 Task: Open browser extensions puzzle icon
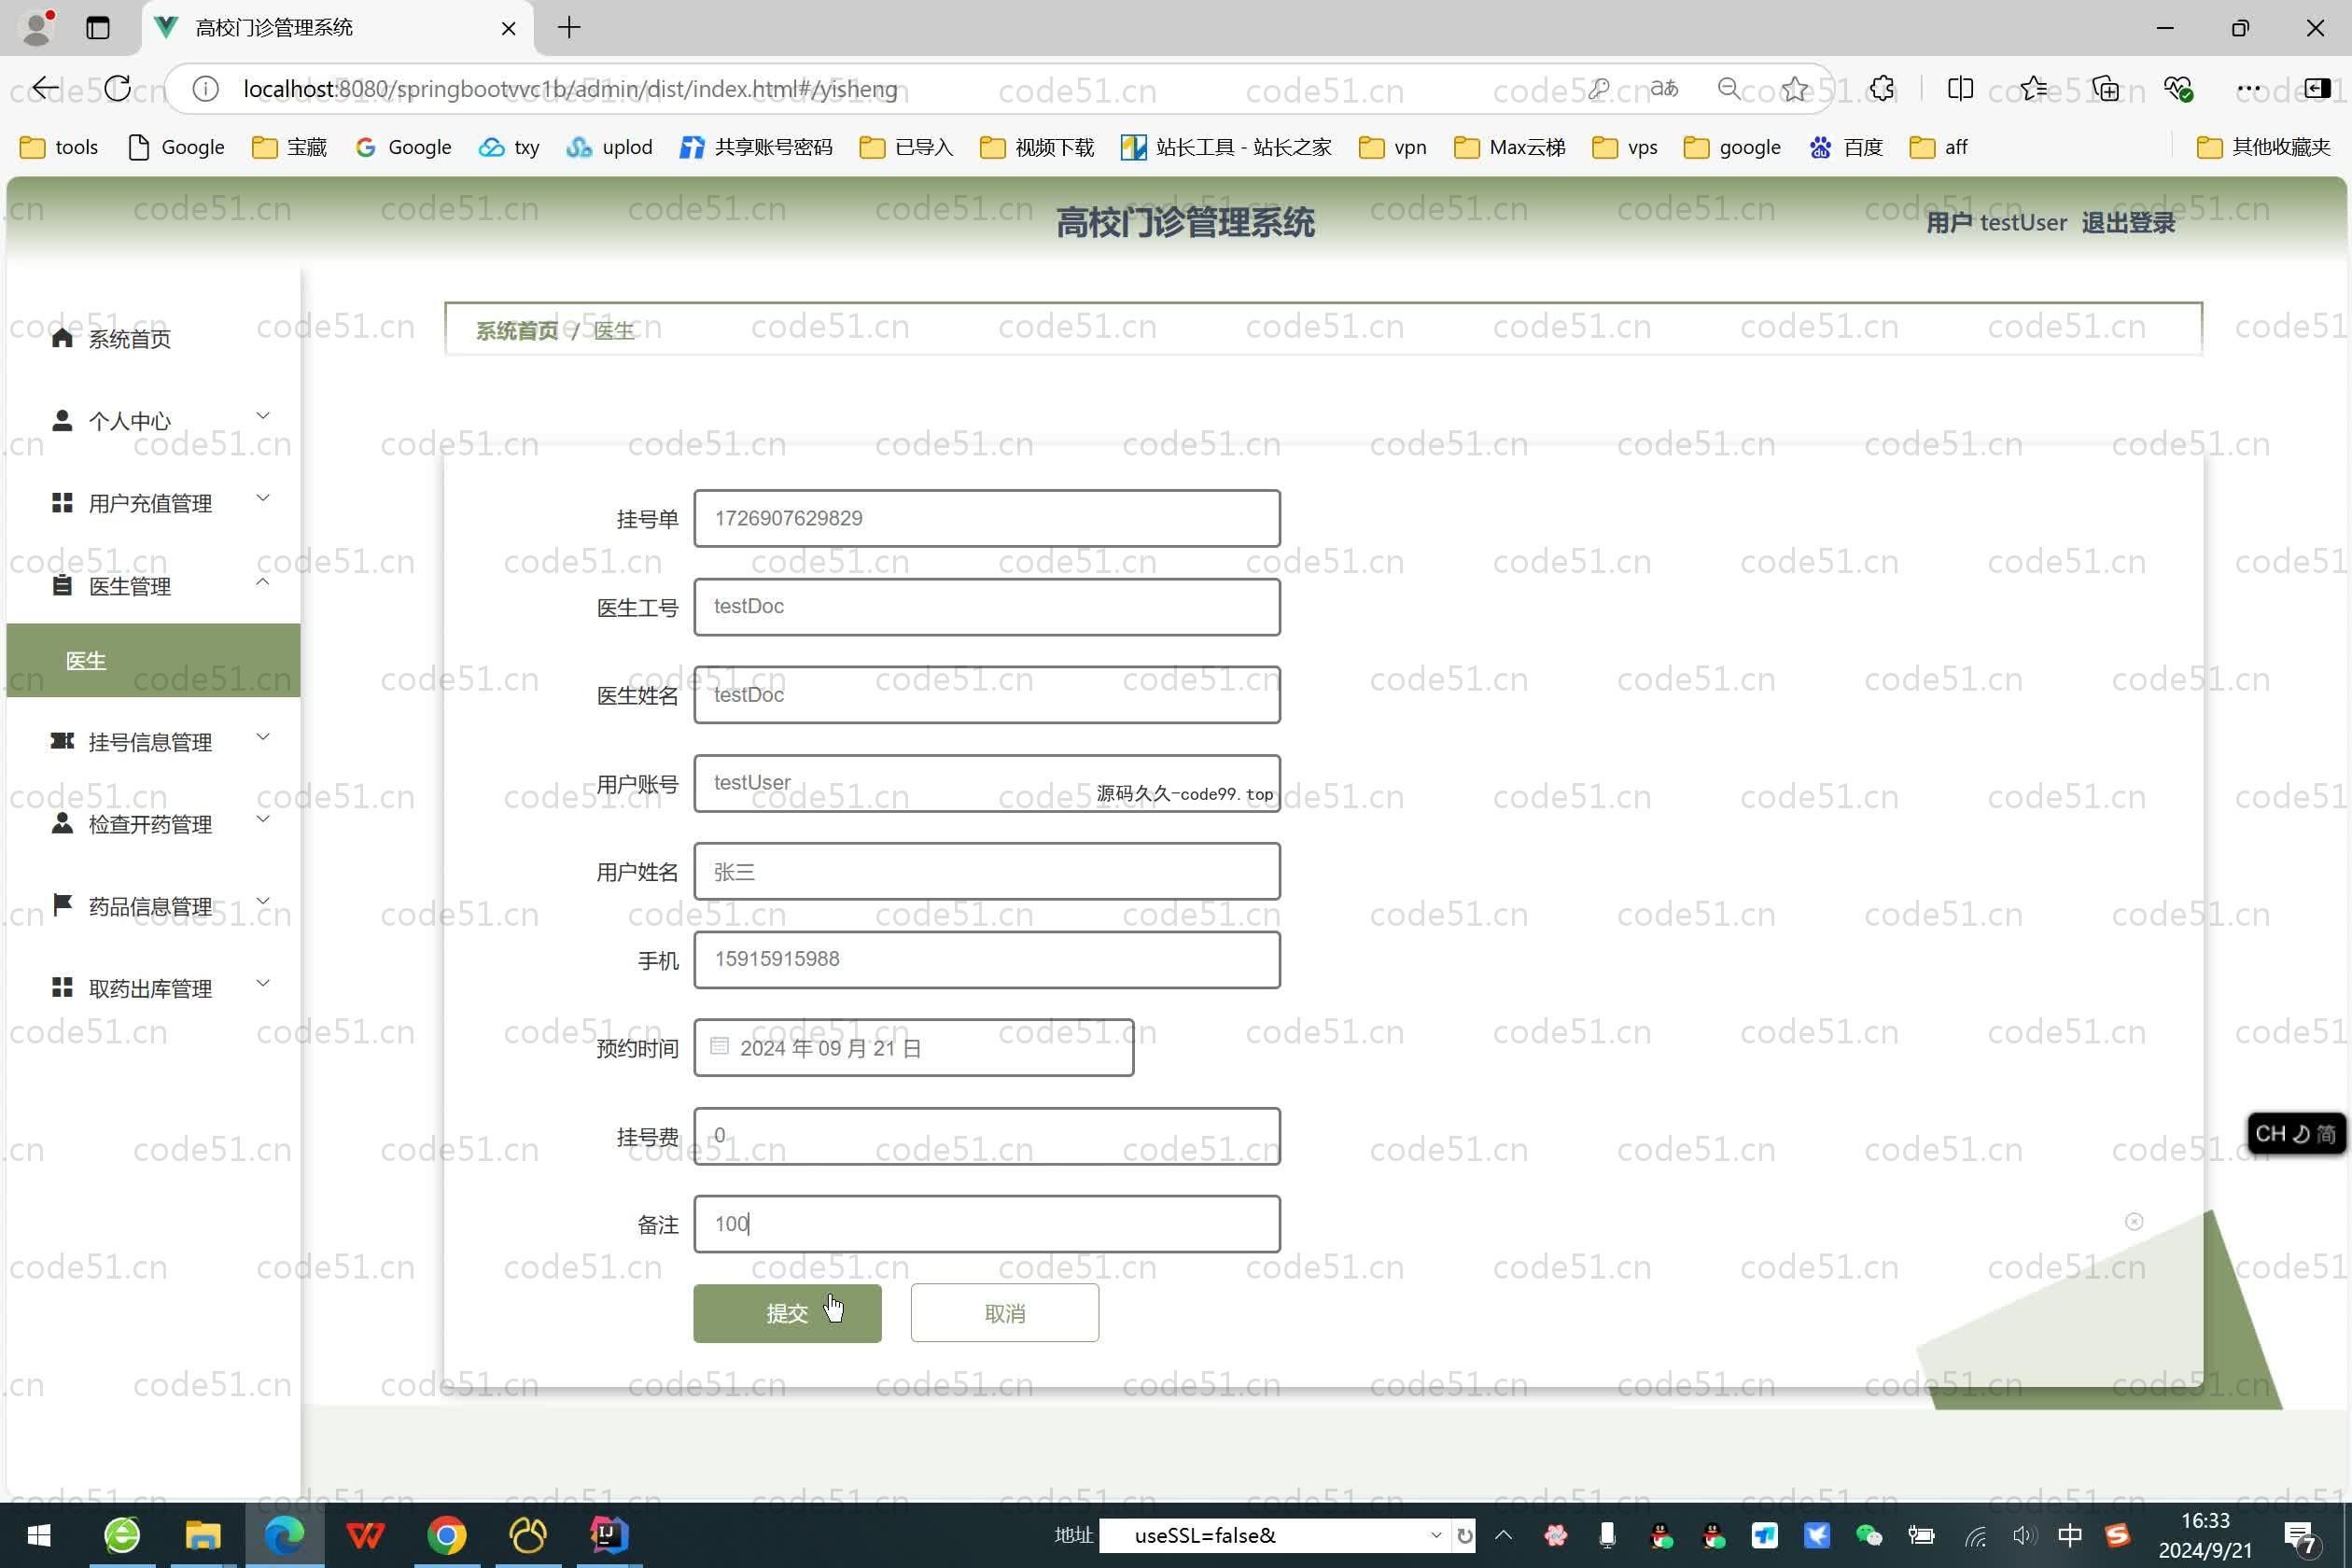(x=1882, y=89)
